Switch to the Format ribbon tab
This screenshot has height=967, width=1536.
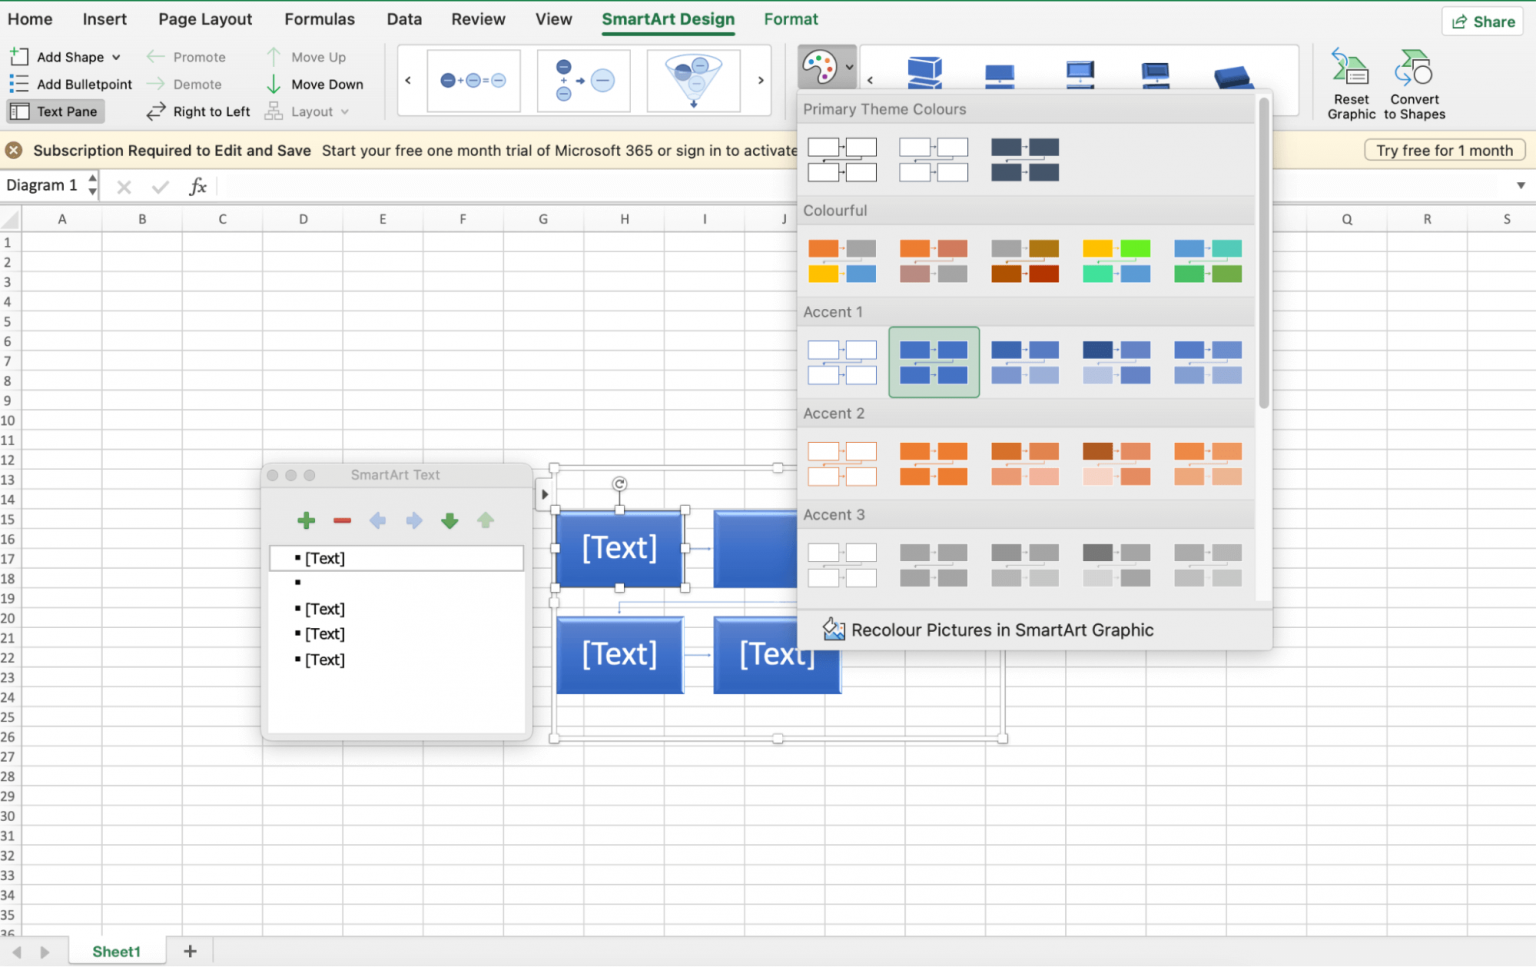click(x=790, y=19)
